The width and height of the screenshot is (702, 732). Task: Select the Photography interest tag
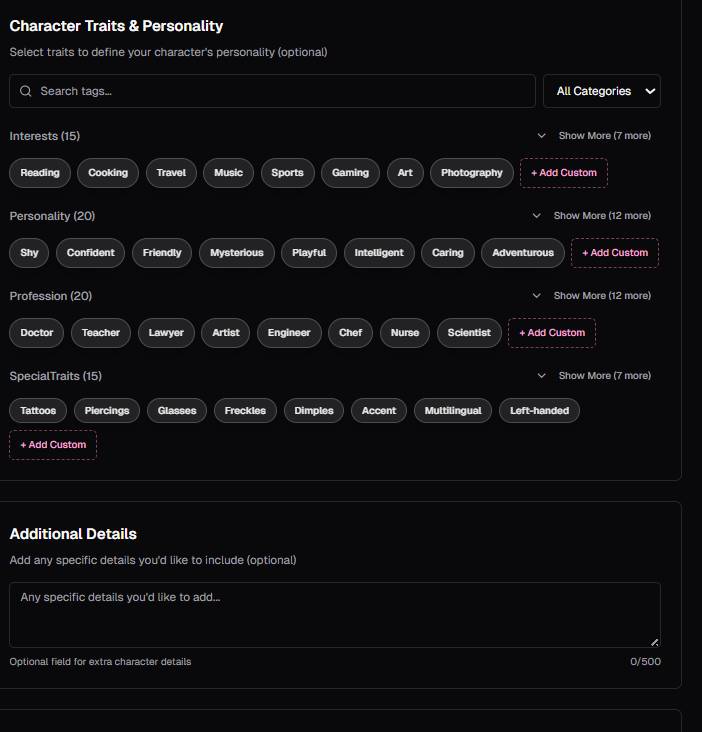pos(472,173)
